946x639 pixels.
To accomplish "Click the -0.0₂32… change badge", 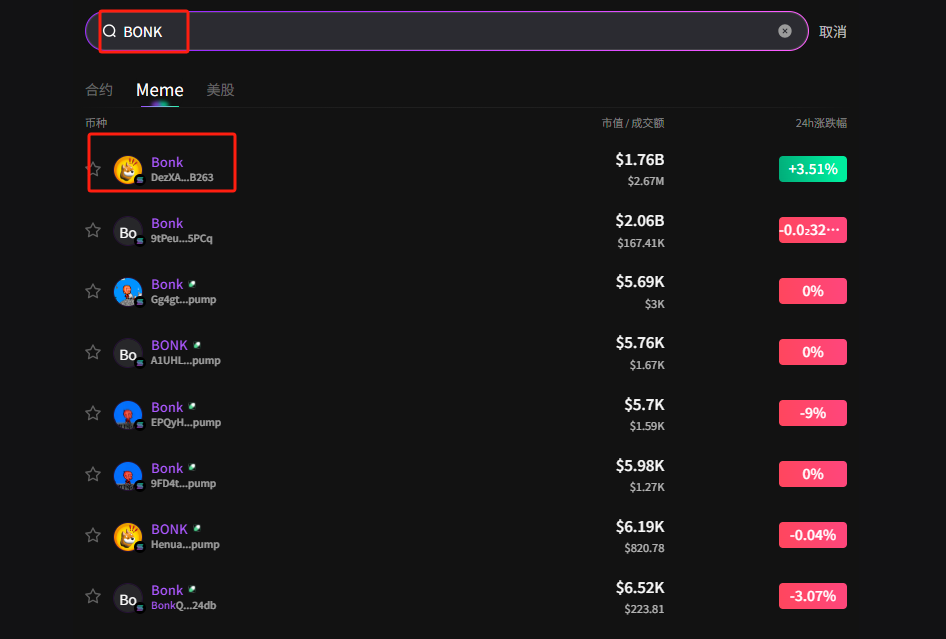I will click(x=813, y=230).
